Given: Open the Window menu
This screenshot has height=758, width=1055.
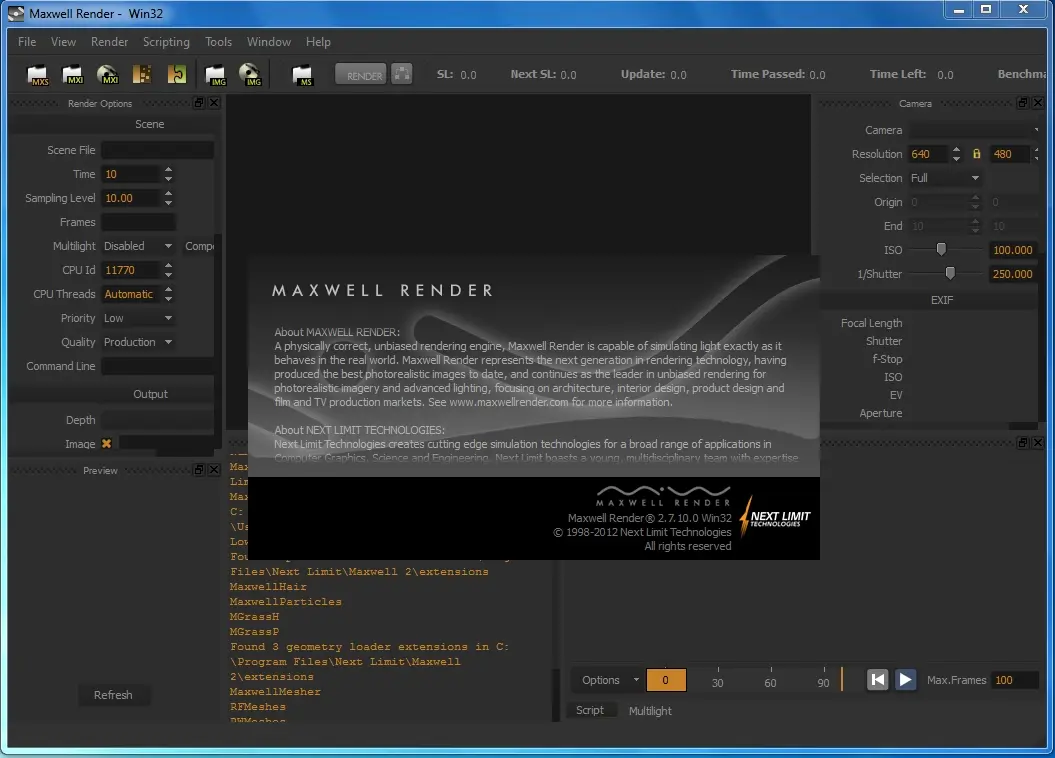Looking at the screenshot, I should click(x=268, y=42).
